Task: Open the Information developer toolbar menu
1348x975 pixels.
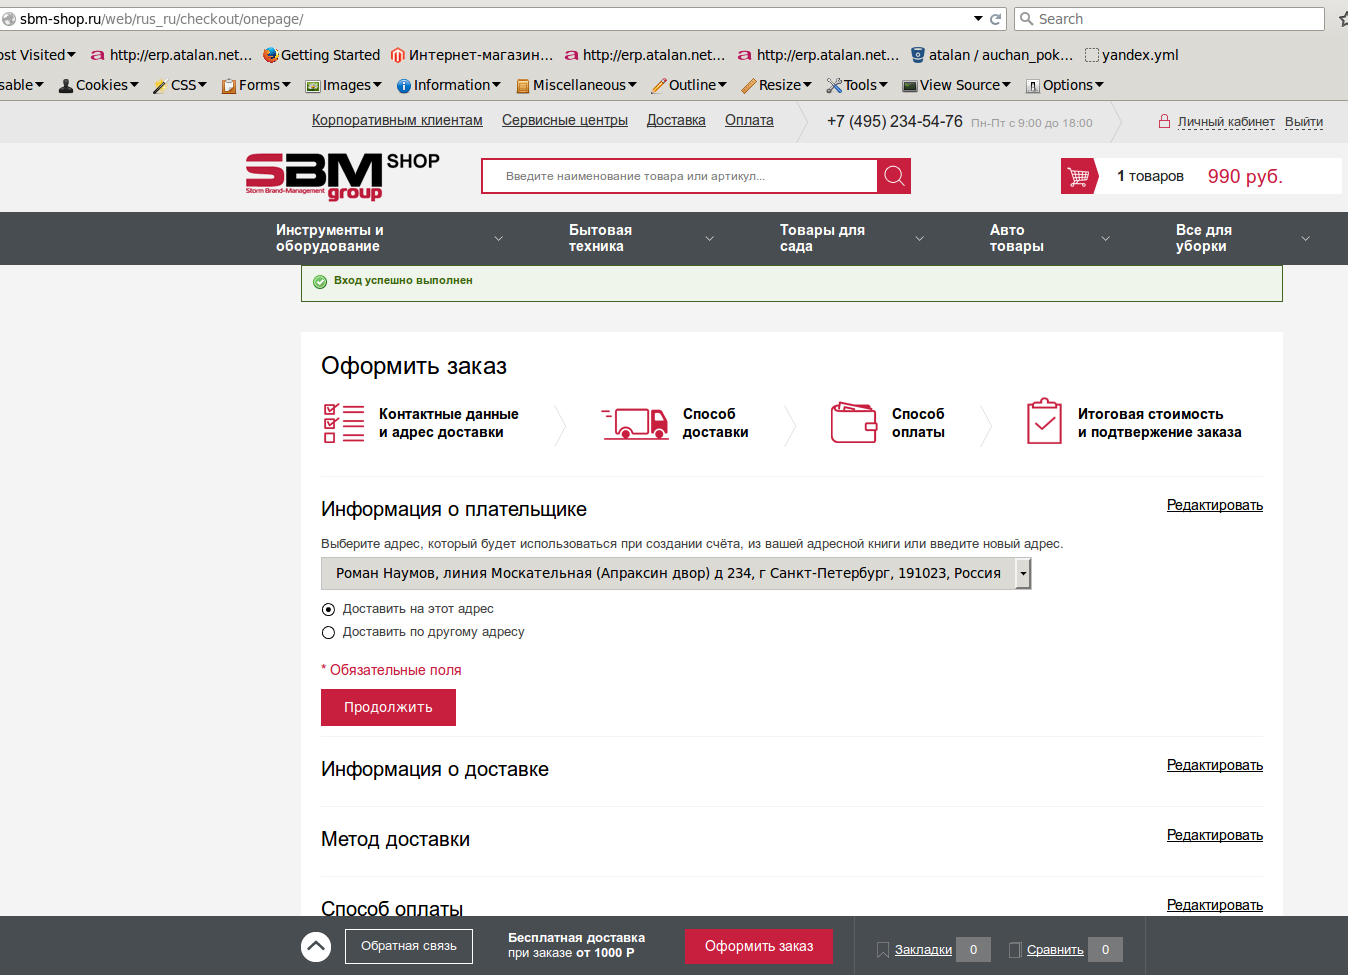Action: tap(449, 85)
